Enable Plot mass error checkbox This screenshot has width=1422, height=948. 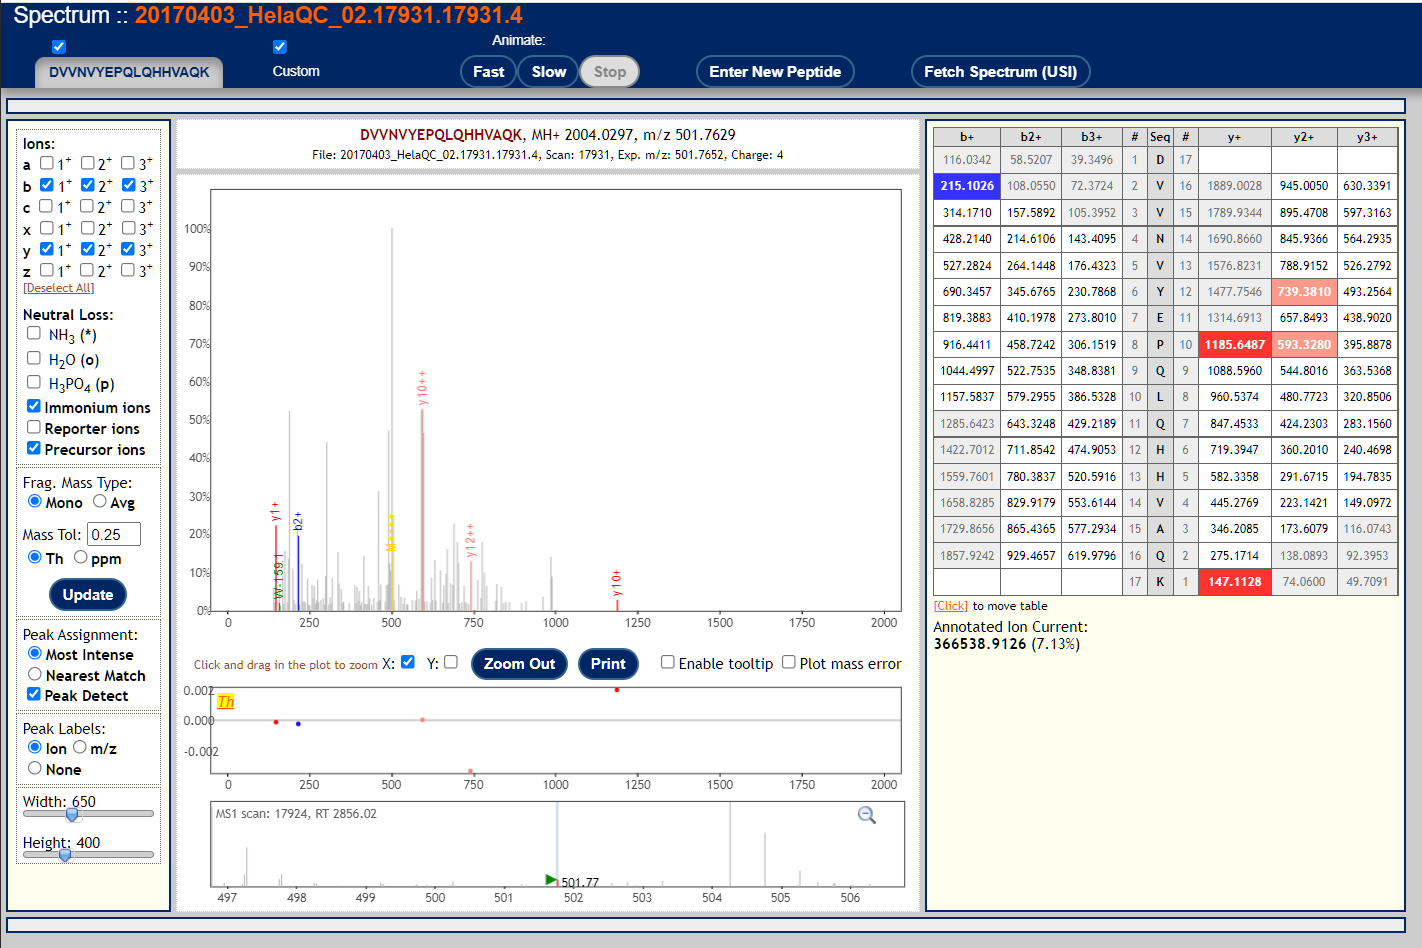pos(789,662)
